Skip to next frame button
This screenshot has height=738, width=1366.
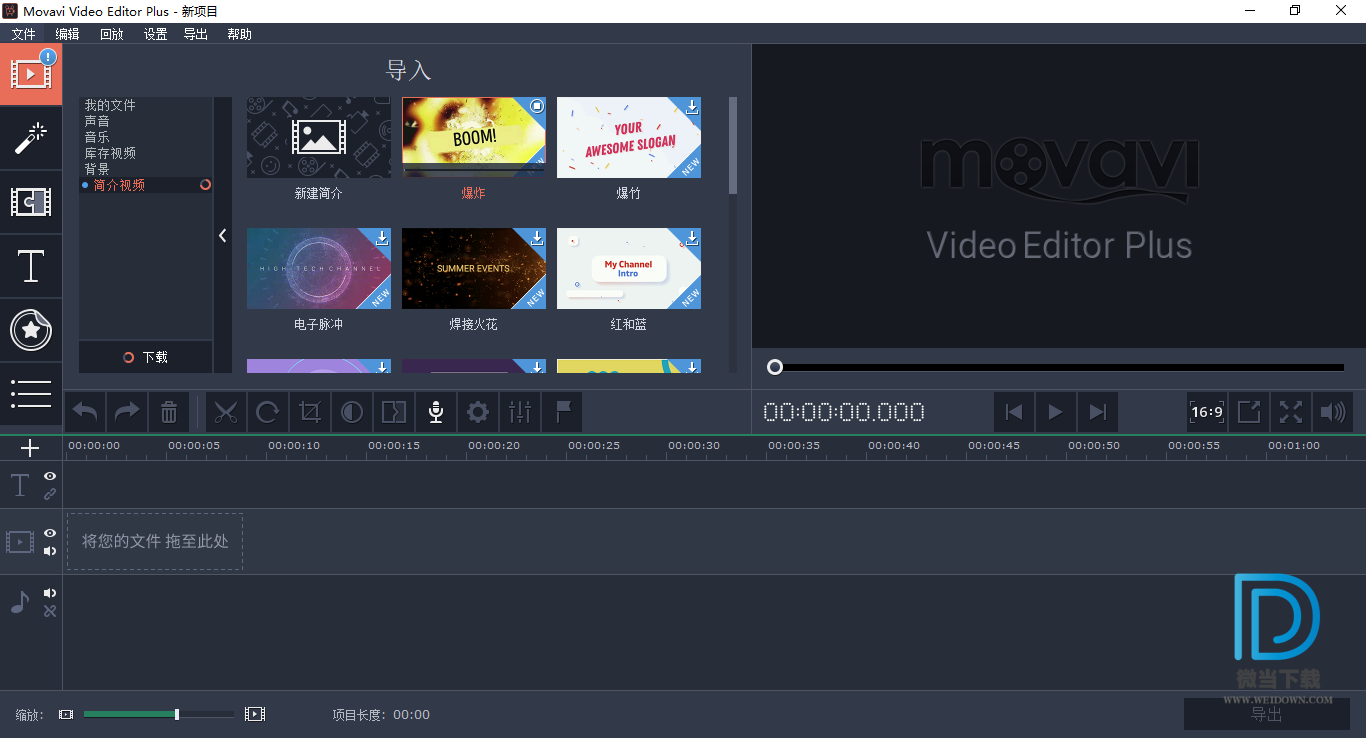coord(1097,412)
